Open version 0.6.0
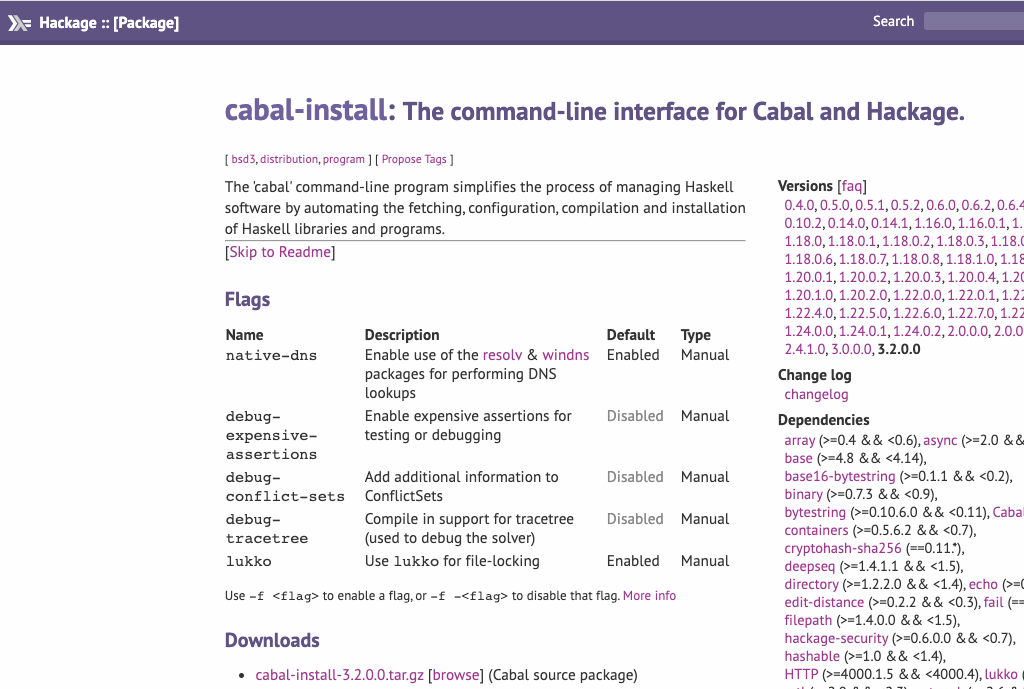The image size is (1024, 689). 940,205
